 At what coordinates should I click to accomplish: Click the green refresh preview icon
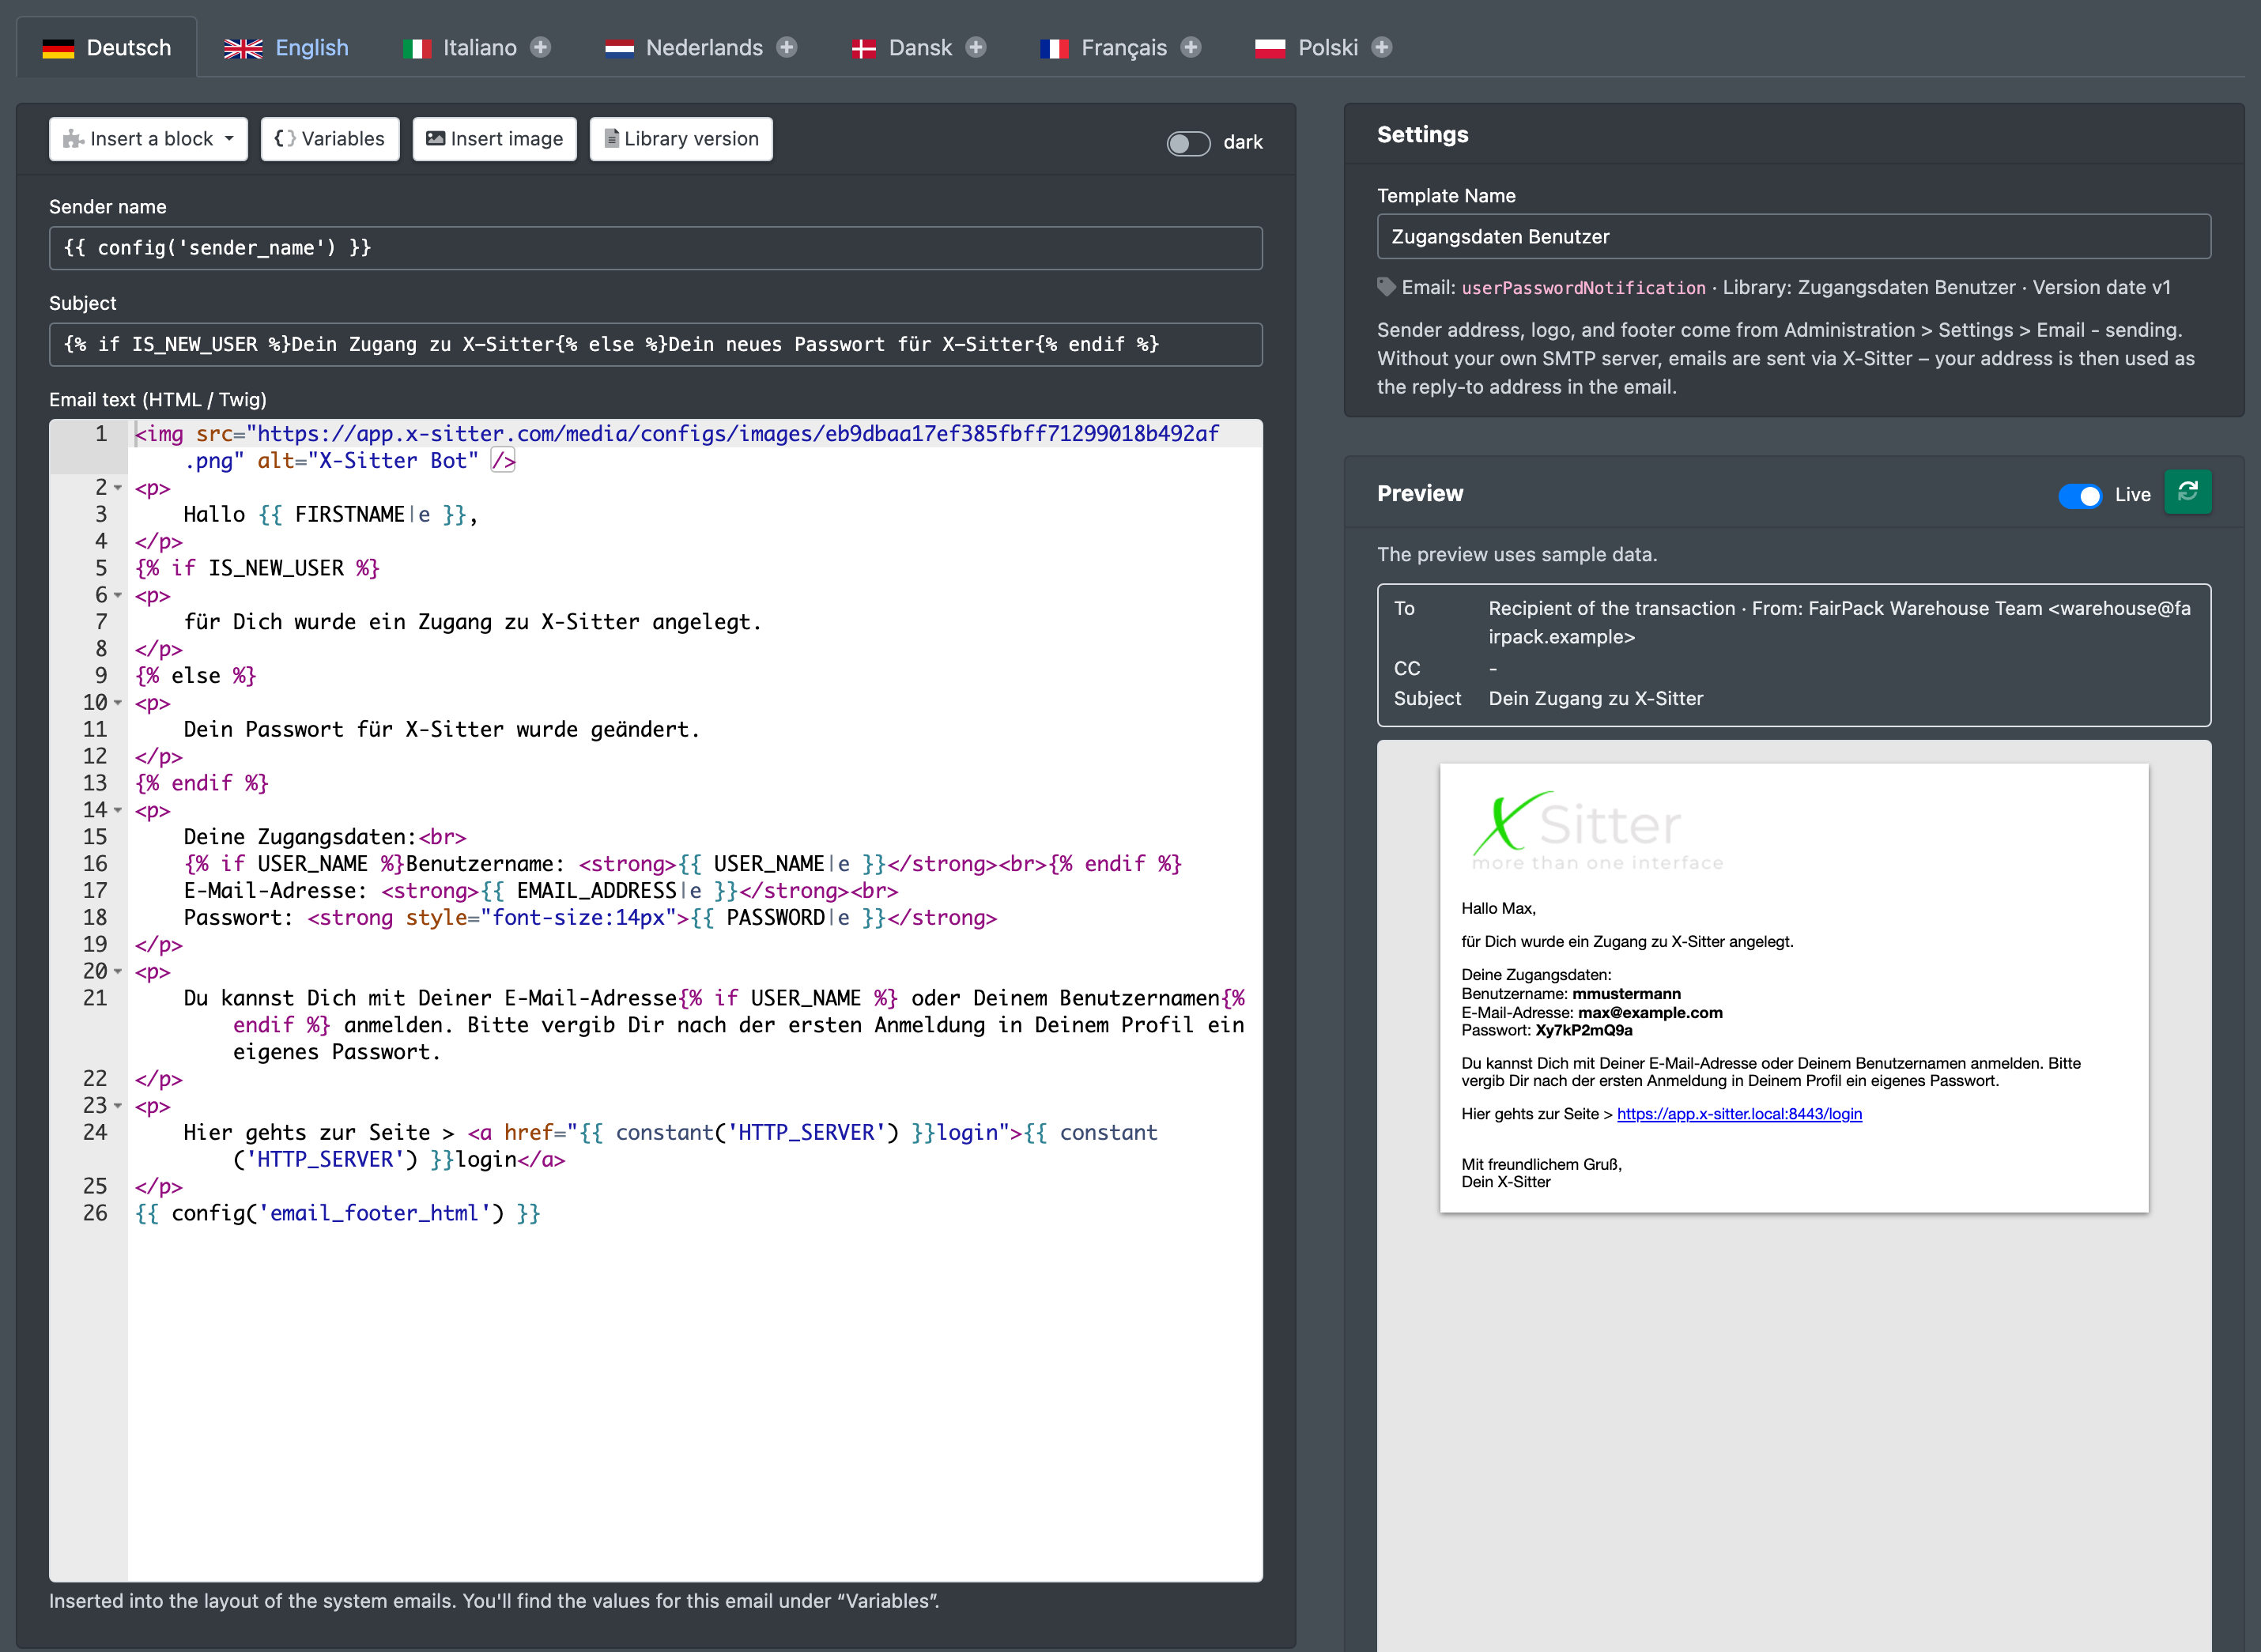pos(2187,492)
